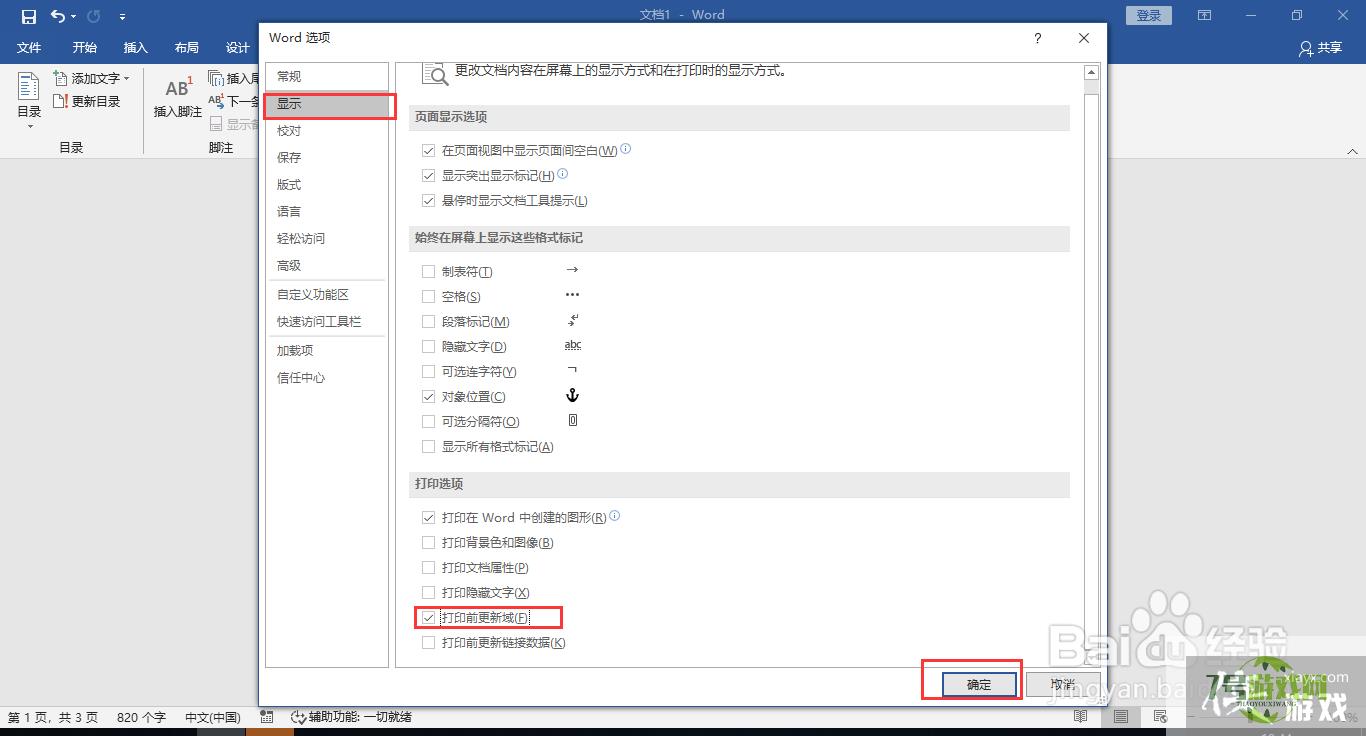
Task: Enable 打印隐藏文字 checkbox
Action: pyautogui.click(x=429, y=593)
